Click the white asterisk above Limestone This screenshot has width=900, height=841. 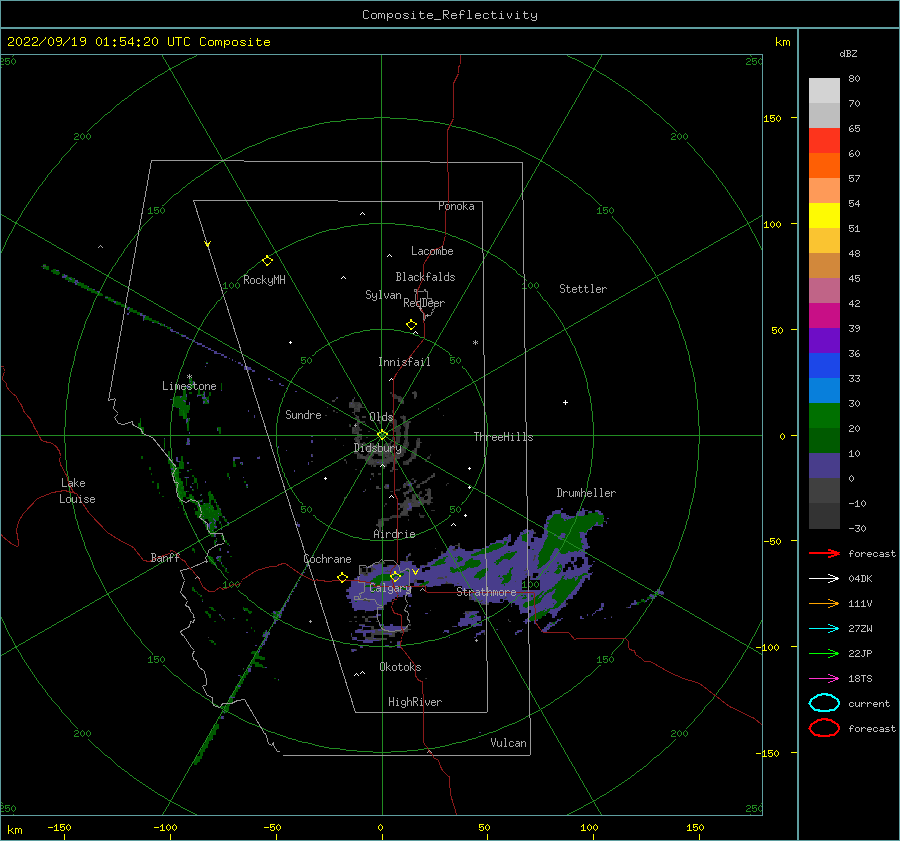point(189,377)
